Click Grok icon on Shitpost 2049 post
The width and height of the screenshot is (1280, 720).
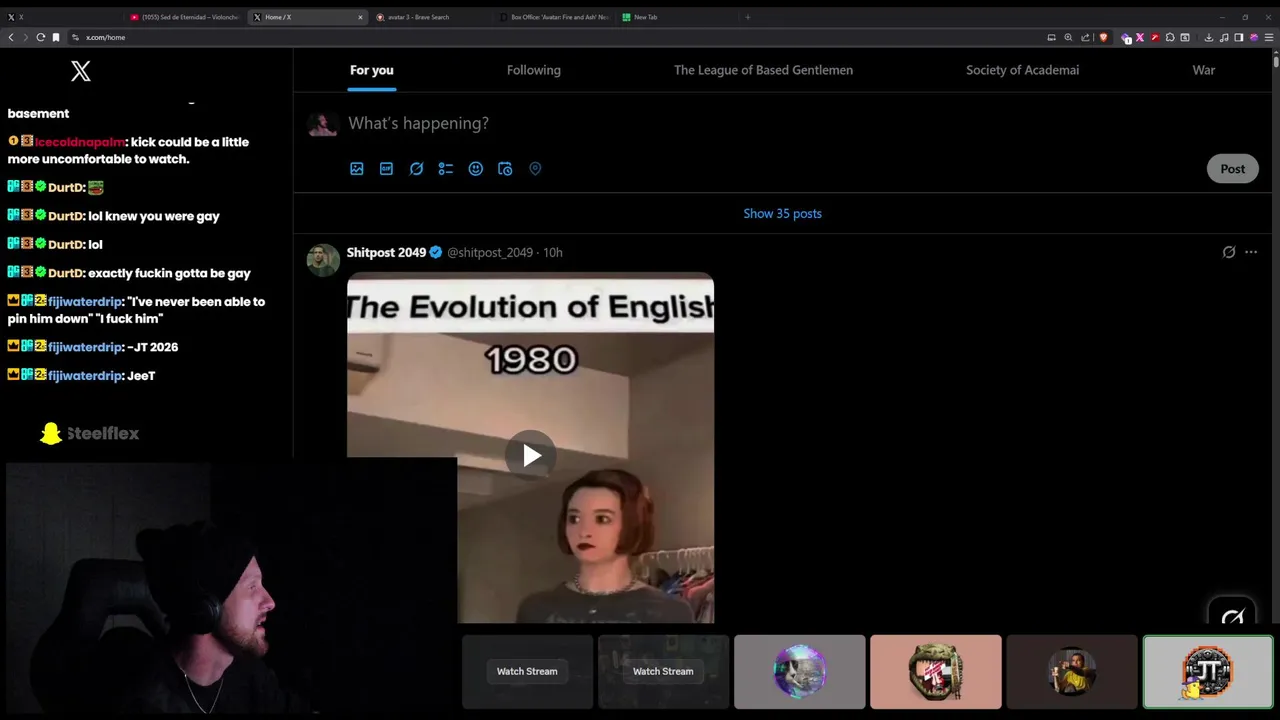click(1229, 252)
